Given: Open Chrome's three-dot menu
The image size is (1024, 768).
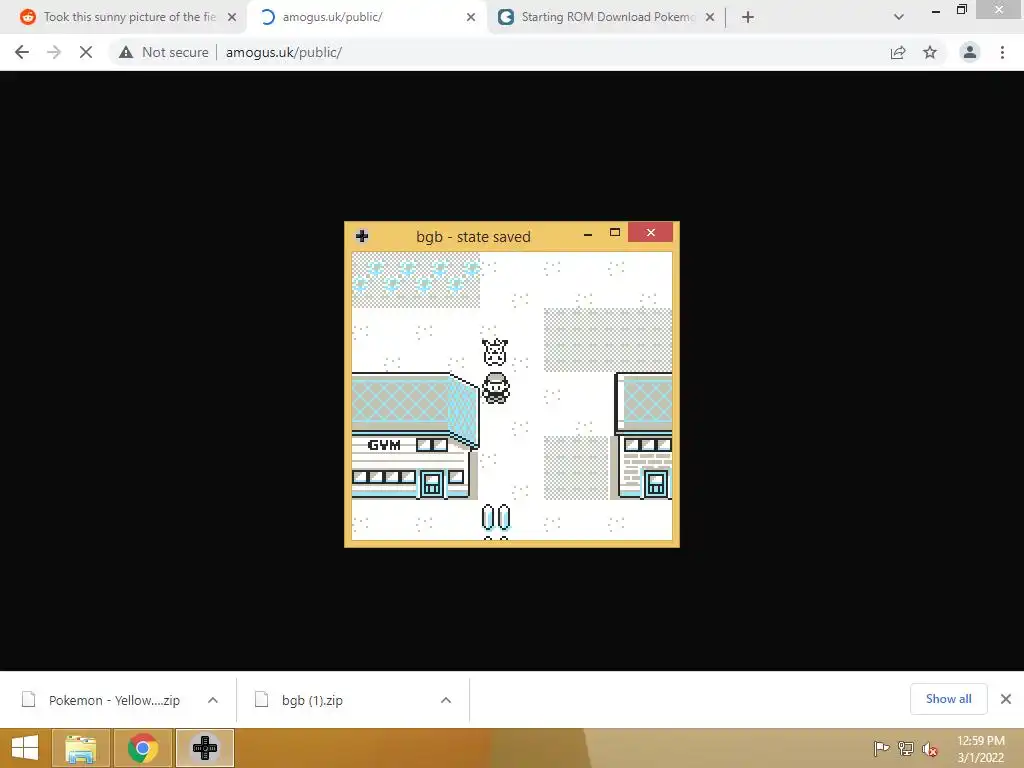Looking at the screenshot, I should click(x=1002, y=52).
